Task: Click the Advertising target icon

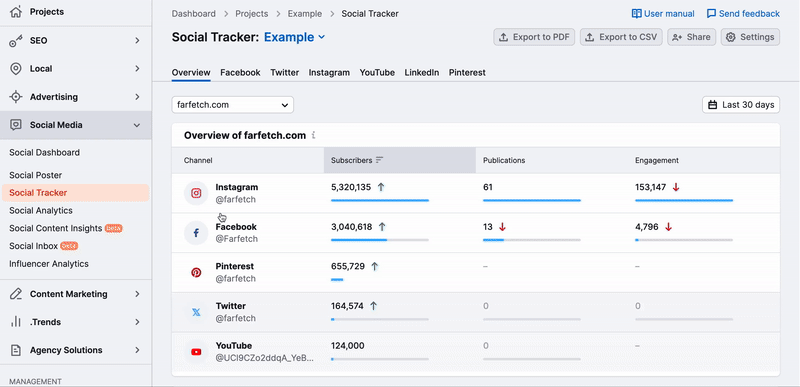Action: point(16,97)
